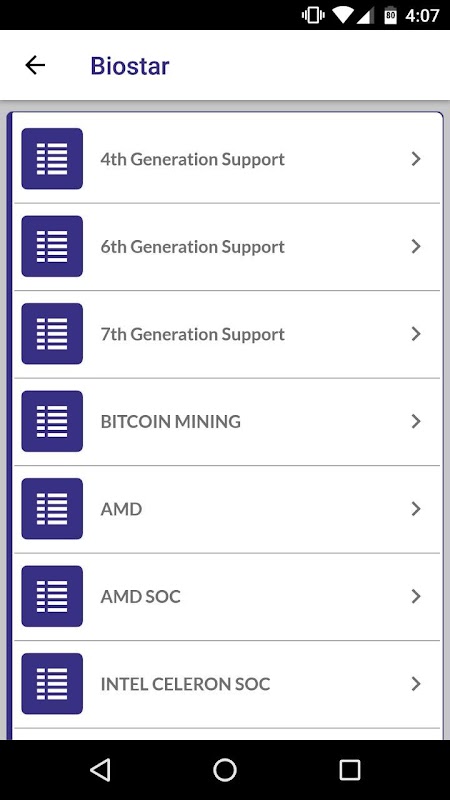Tap the Android Recents square button

coord(349,770)
